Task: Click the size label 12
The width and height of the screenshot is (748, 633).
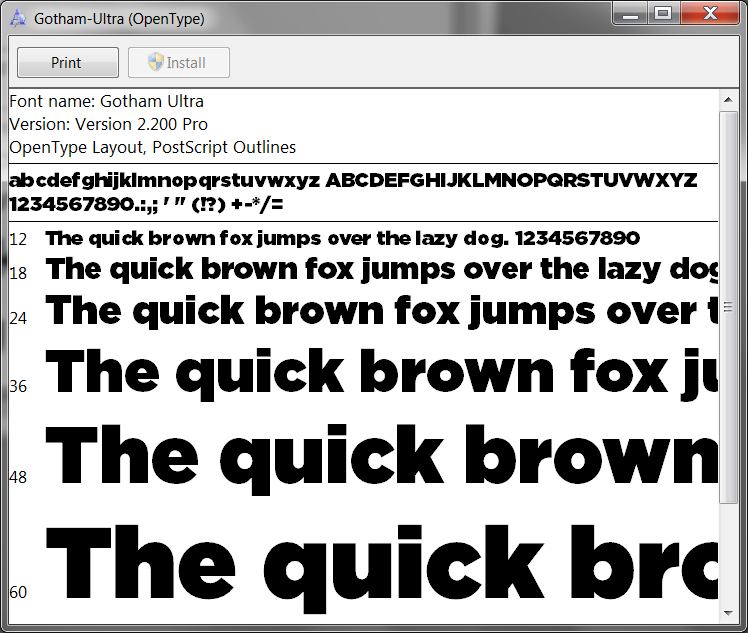Action: click(18, 239)
